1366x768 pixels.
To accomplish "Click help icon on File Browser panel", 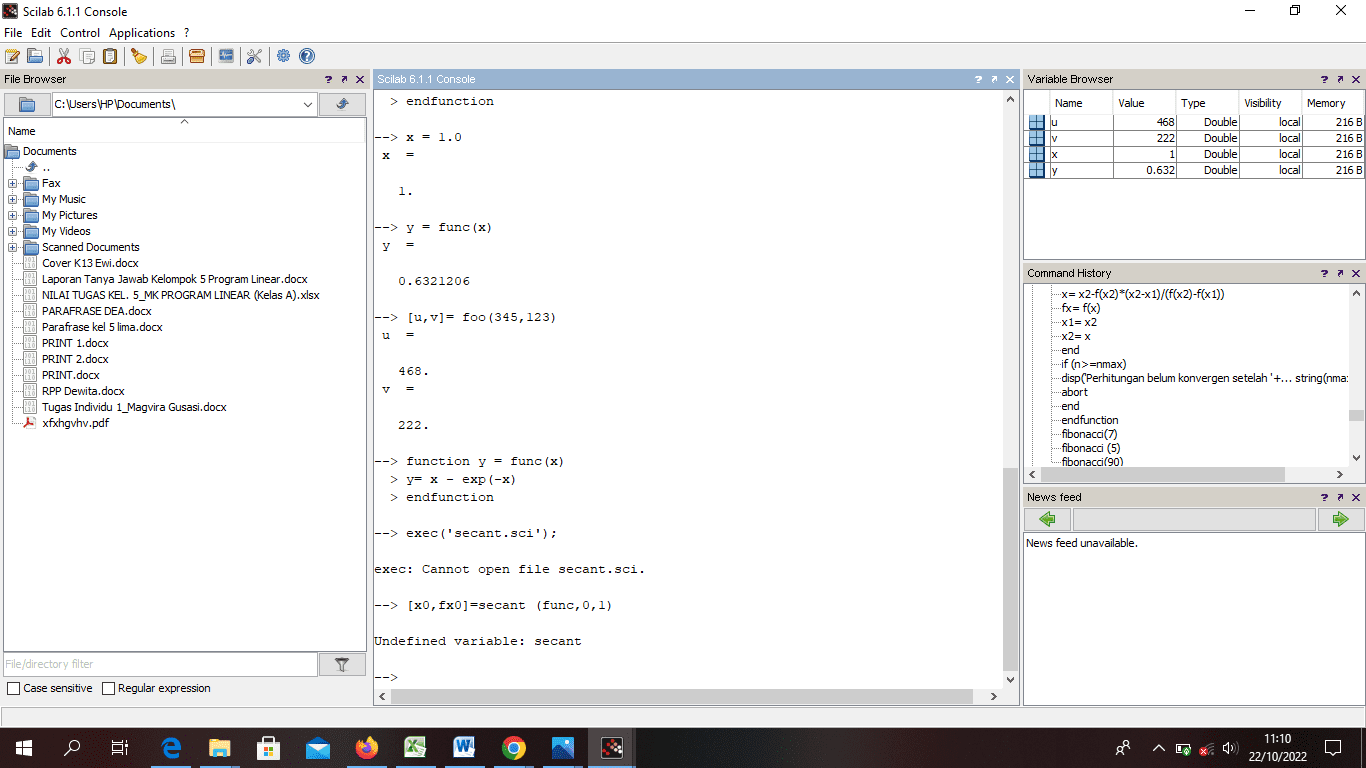I will tap(328, 79).
